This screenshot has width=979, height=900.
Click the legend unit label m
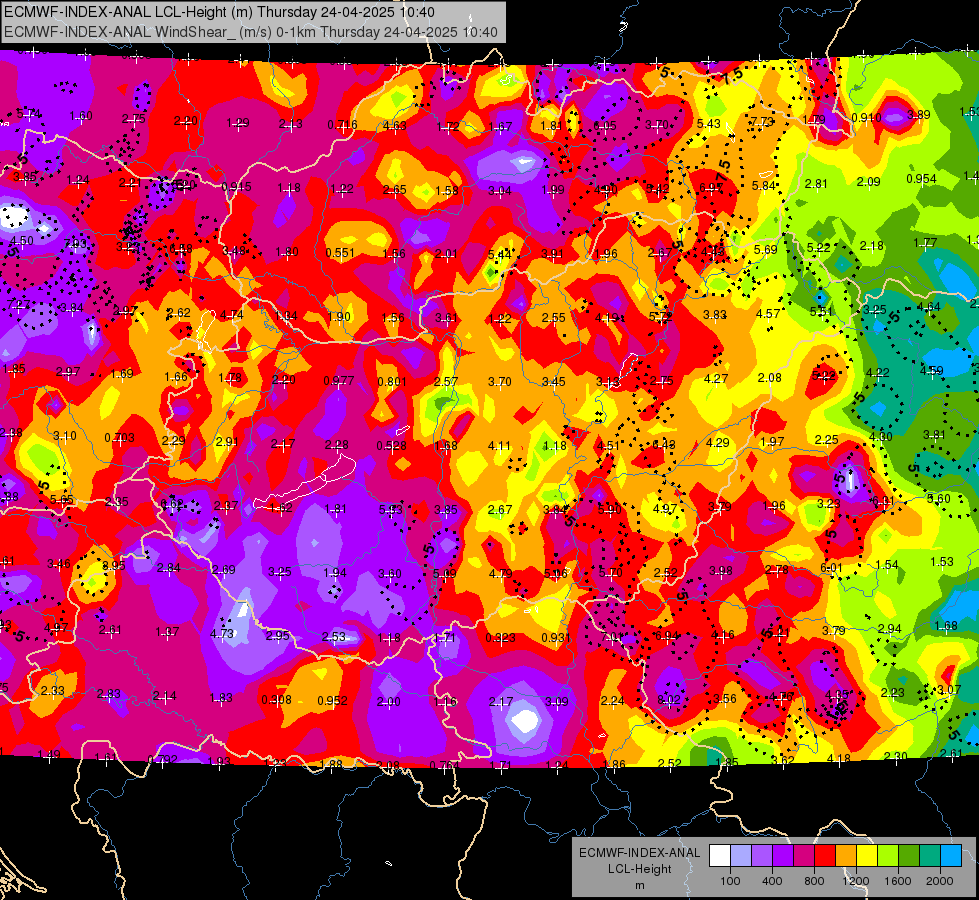click(x=639, y=885)
